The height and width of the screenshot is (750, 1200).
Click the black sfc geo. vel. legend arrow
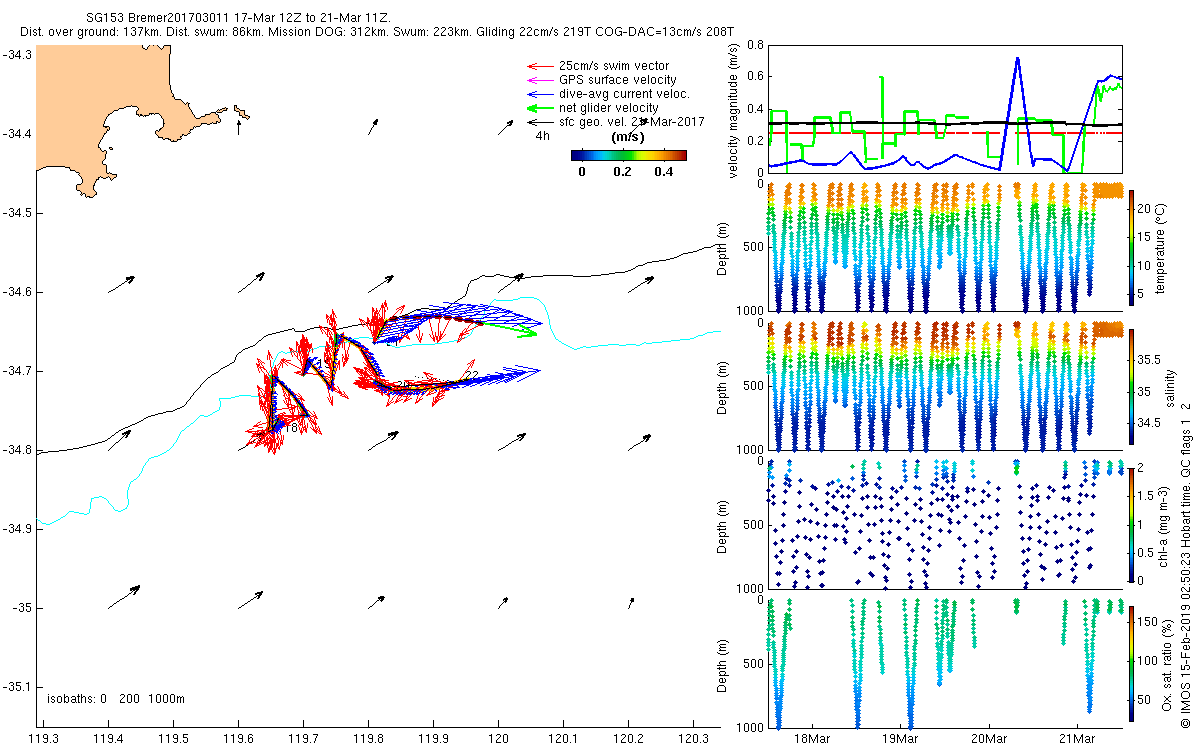click(x=539, y=122)
